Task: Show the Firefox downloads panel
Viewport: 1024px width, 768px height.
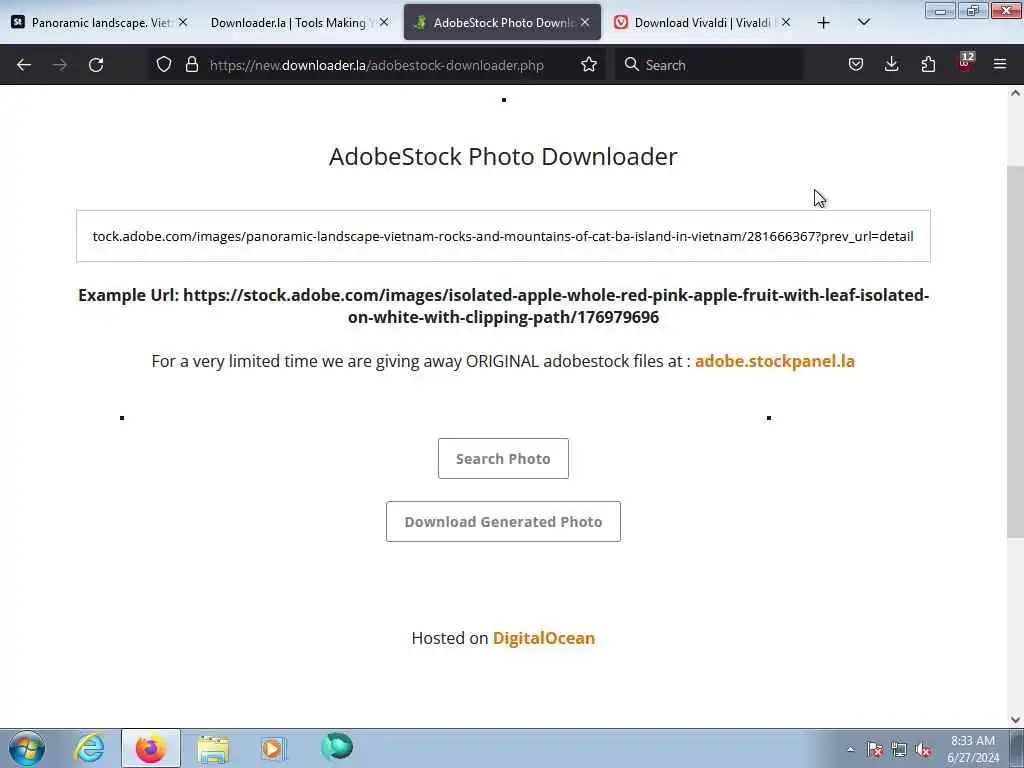Action: pos(891,64)
